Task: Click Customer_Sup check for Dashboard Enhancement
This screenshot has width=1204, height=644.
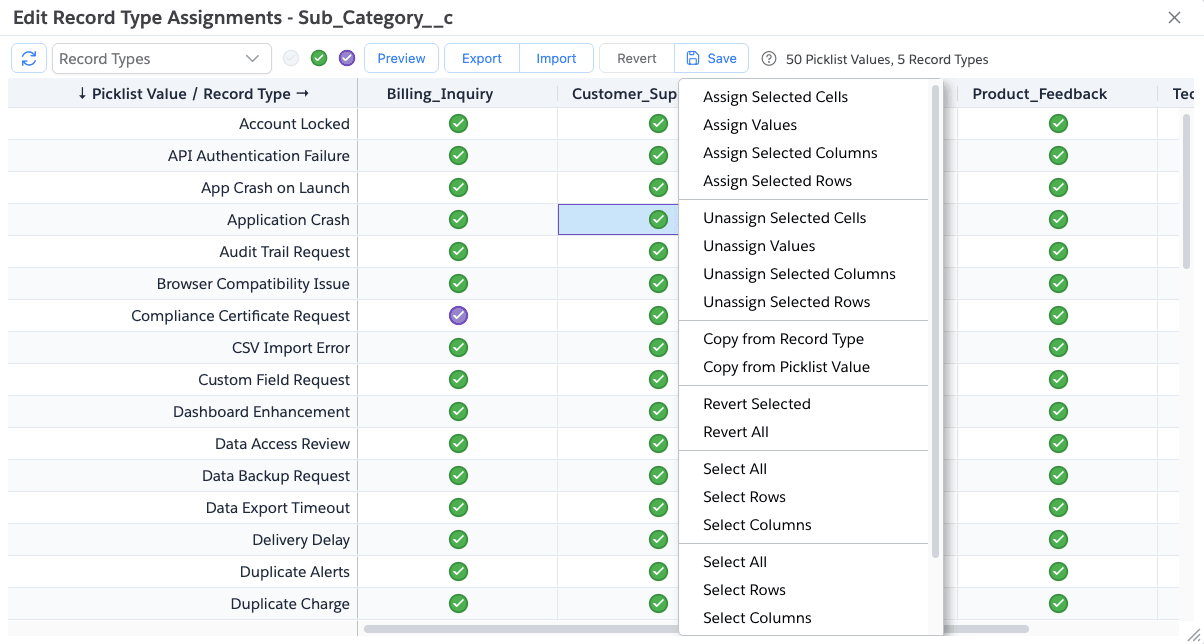Action: click(x=658, y=412)
